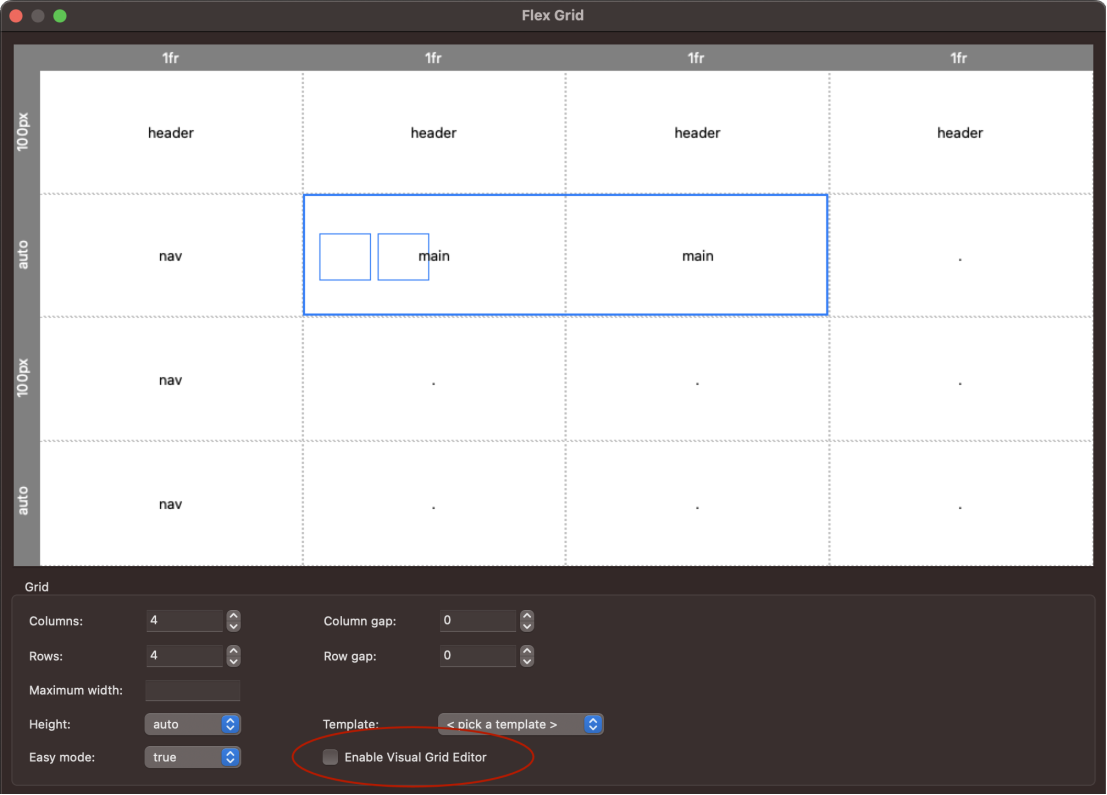The height and width of the screenshot is (795, 1107).
Task: Tick the Enable Visual Grid Editor checkbox
Action: click(x=330, y=758)
